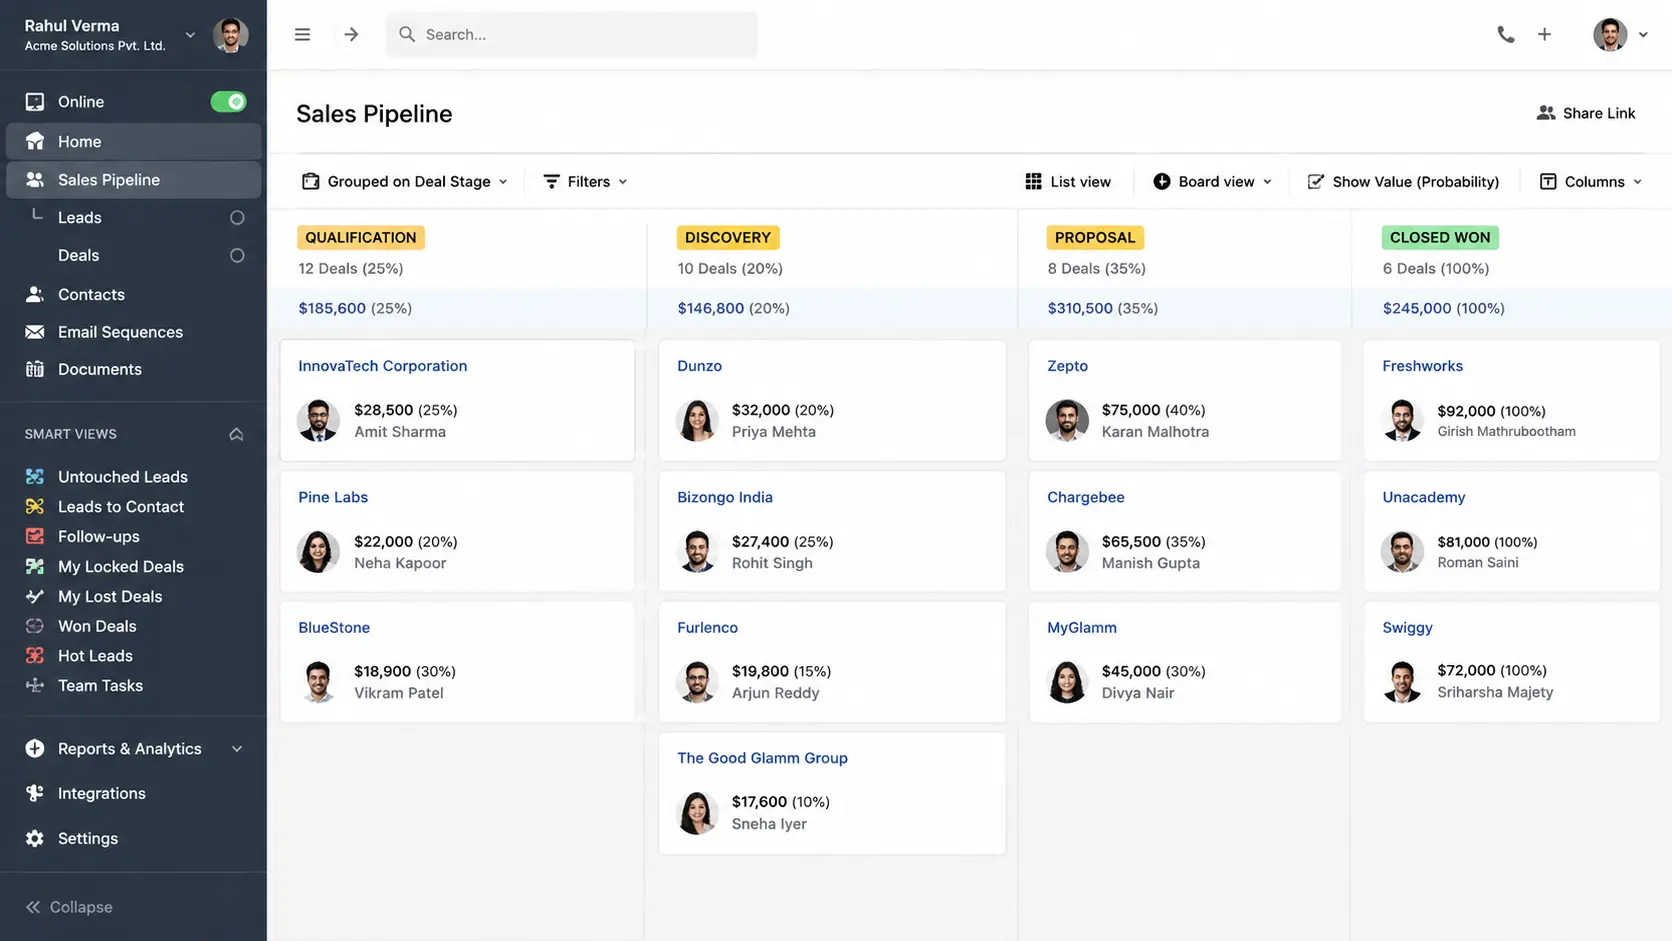Select the Deals radio circle

click(237, 256)
